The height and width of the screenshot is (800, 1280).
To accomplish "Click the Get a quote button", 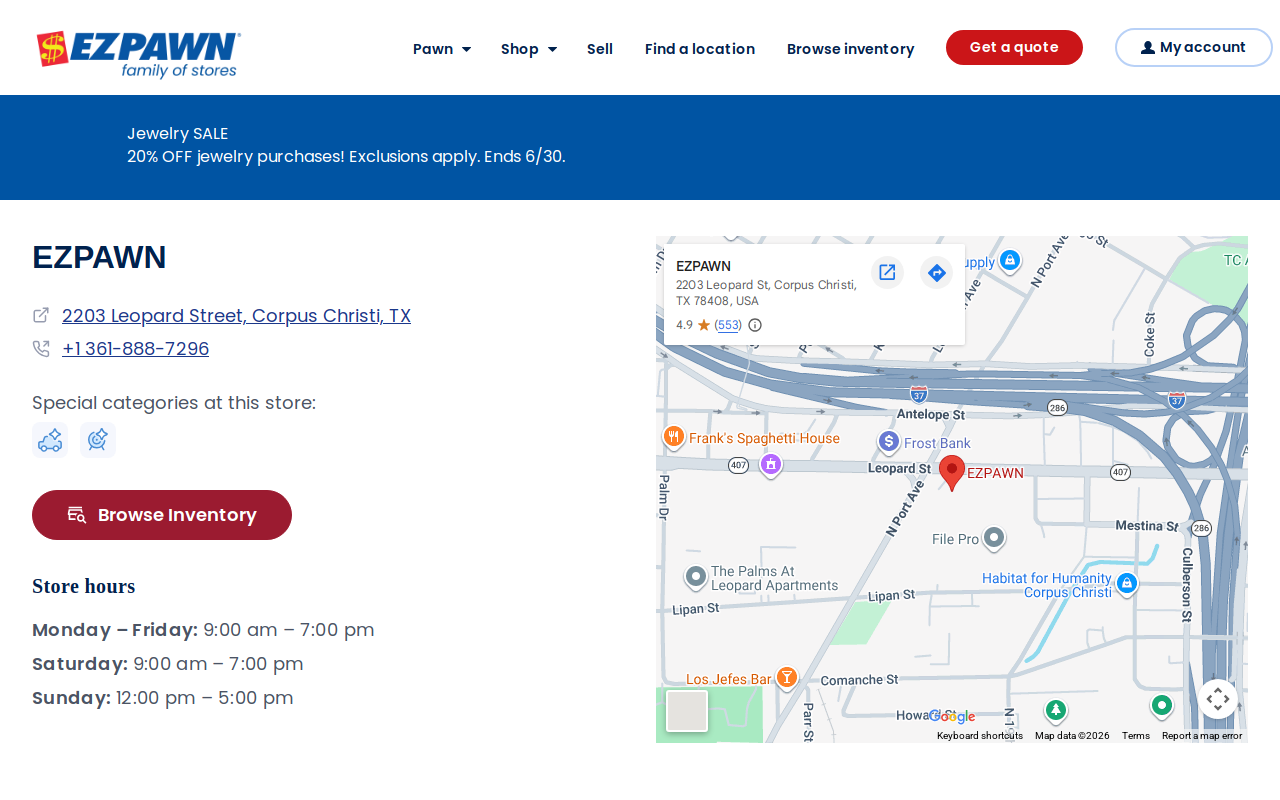I will click(x=1014, y=47).
